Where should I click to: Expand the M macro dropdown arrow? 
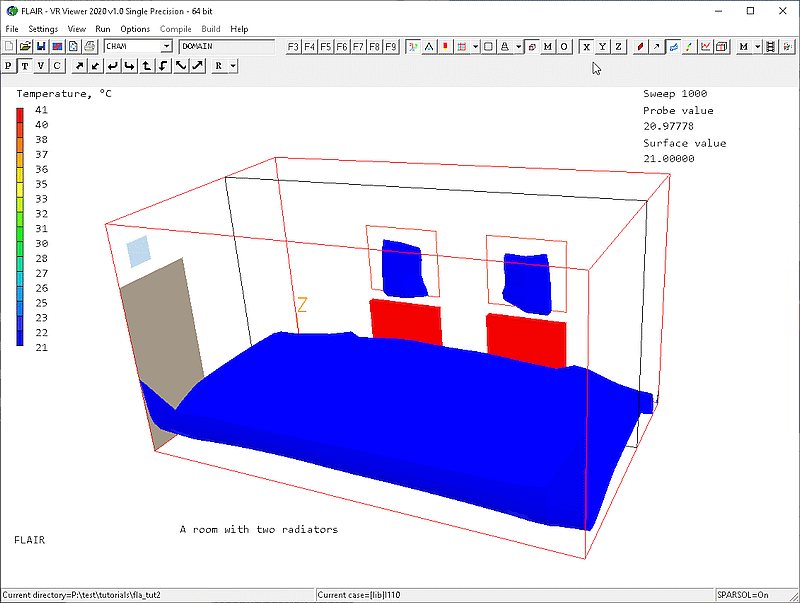click(758, 46)
